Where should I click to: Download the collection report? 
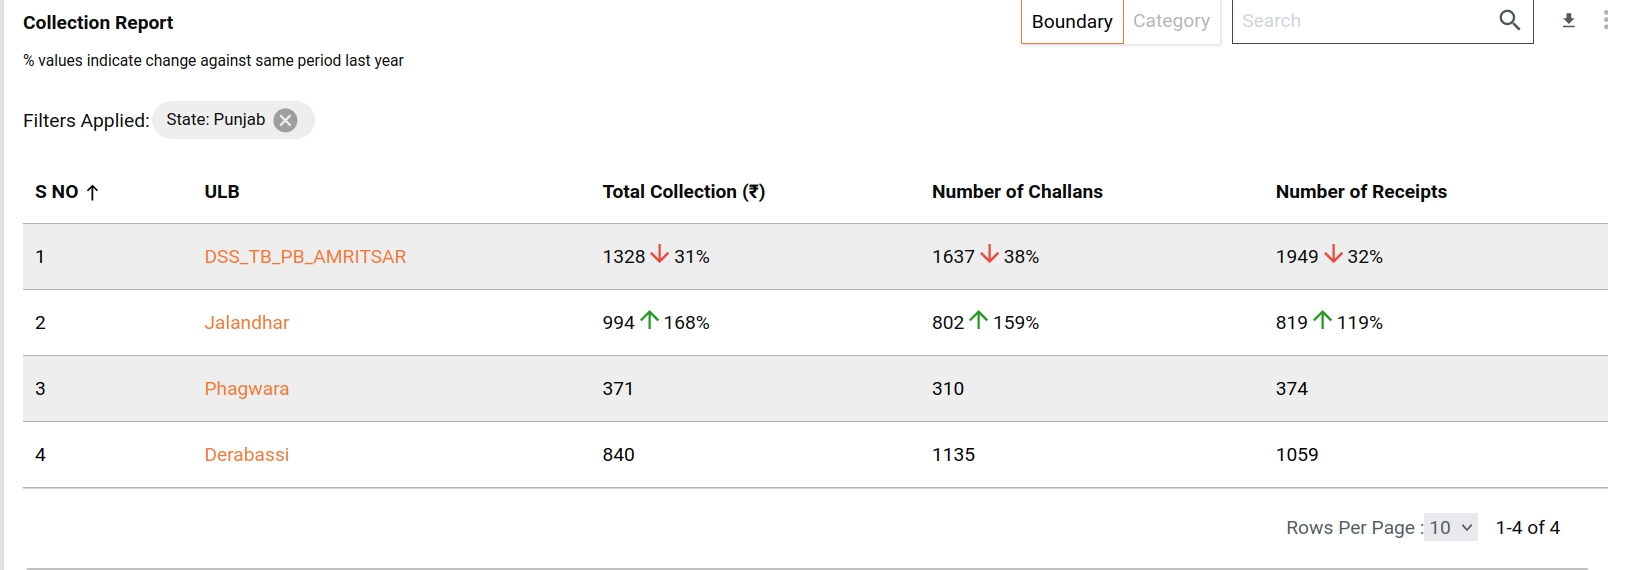coord(1569,21)
